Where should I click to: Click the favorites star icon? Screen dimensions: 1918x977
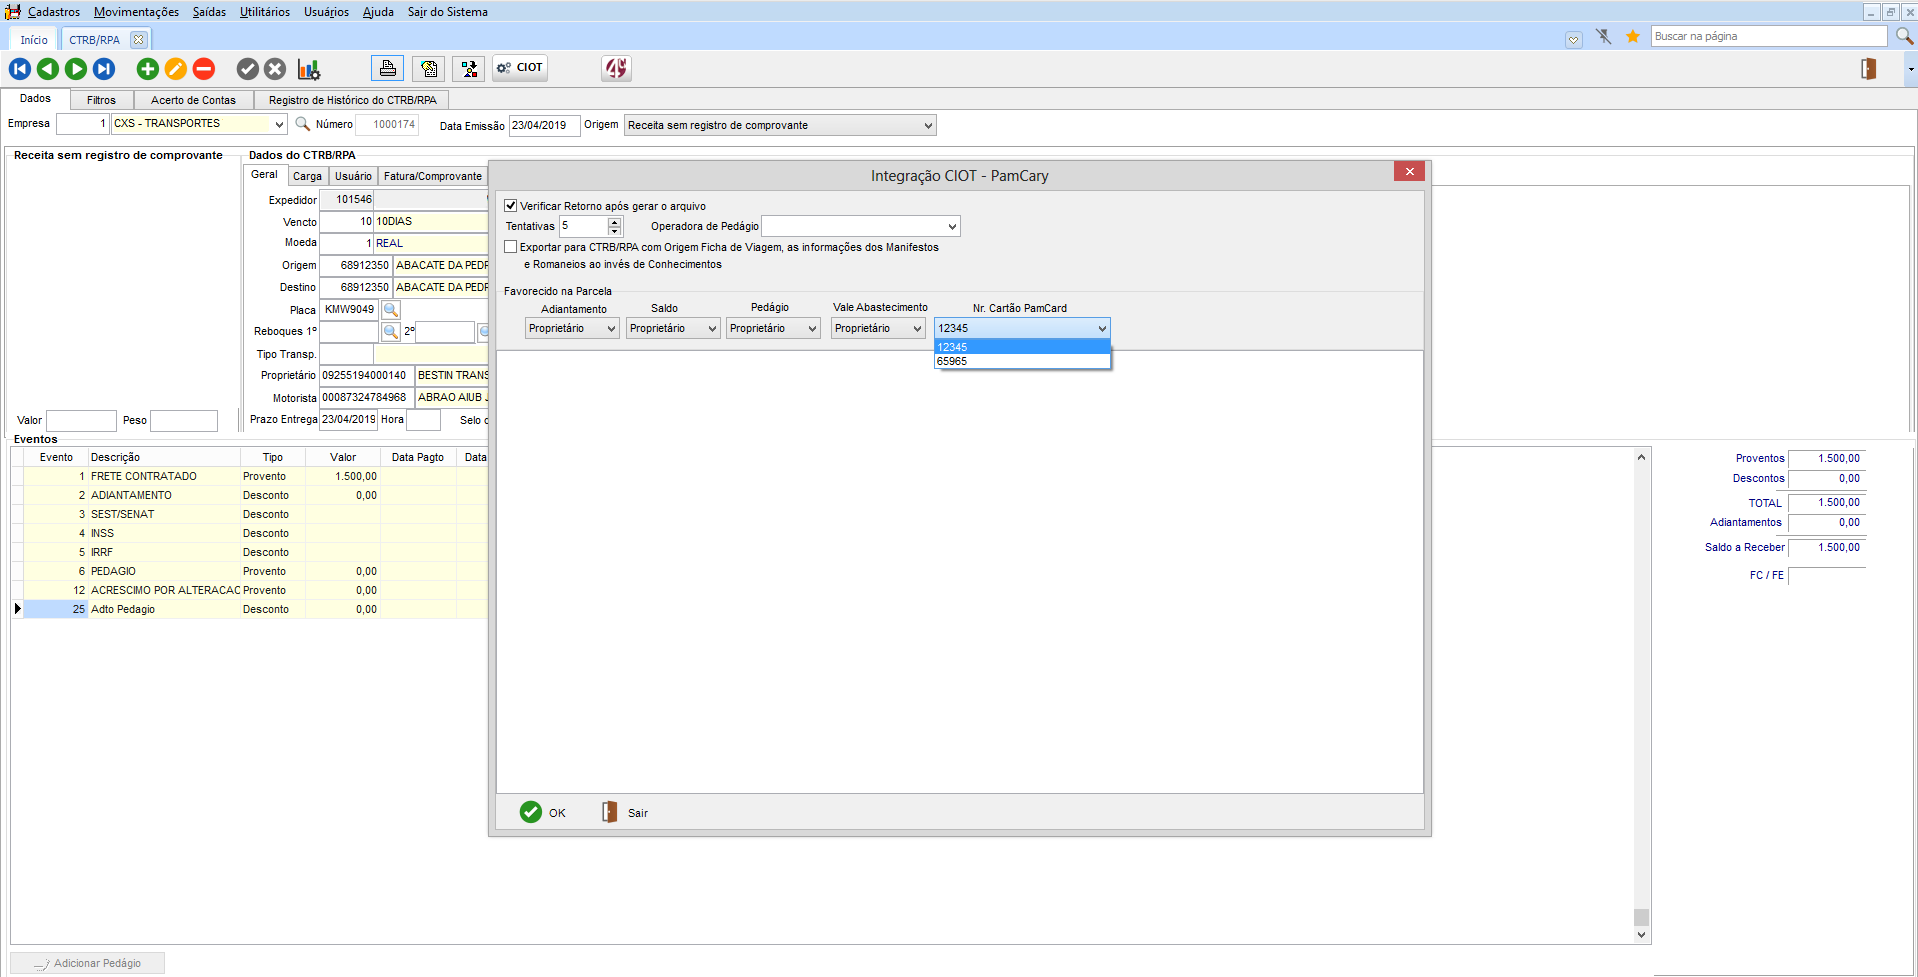1633,37
